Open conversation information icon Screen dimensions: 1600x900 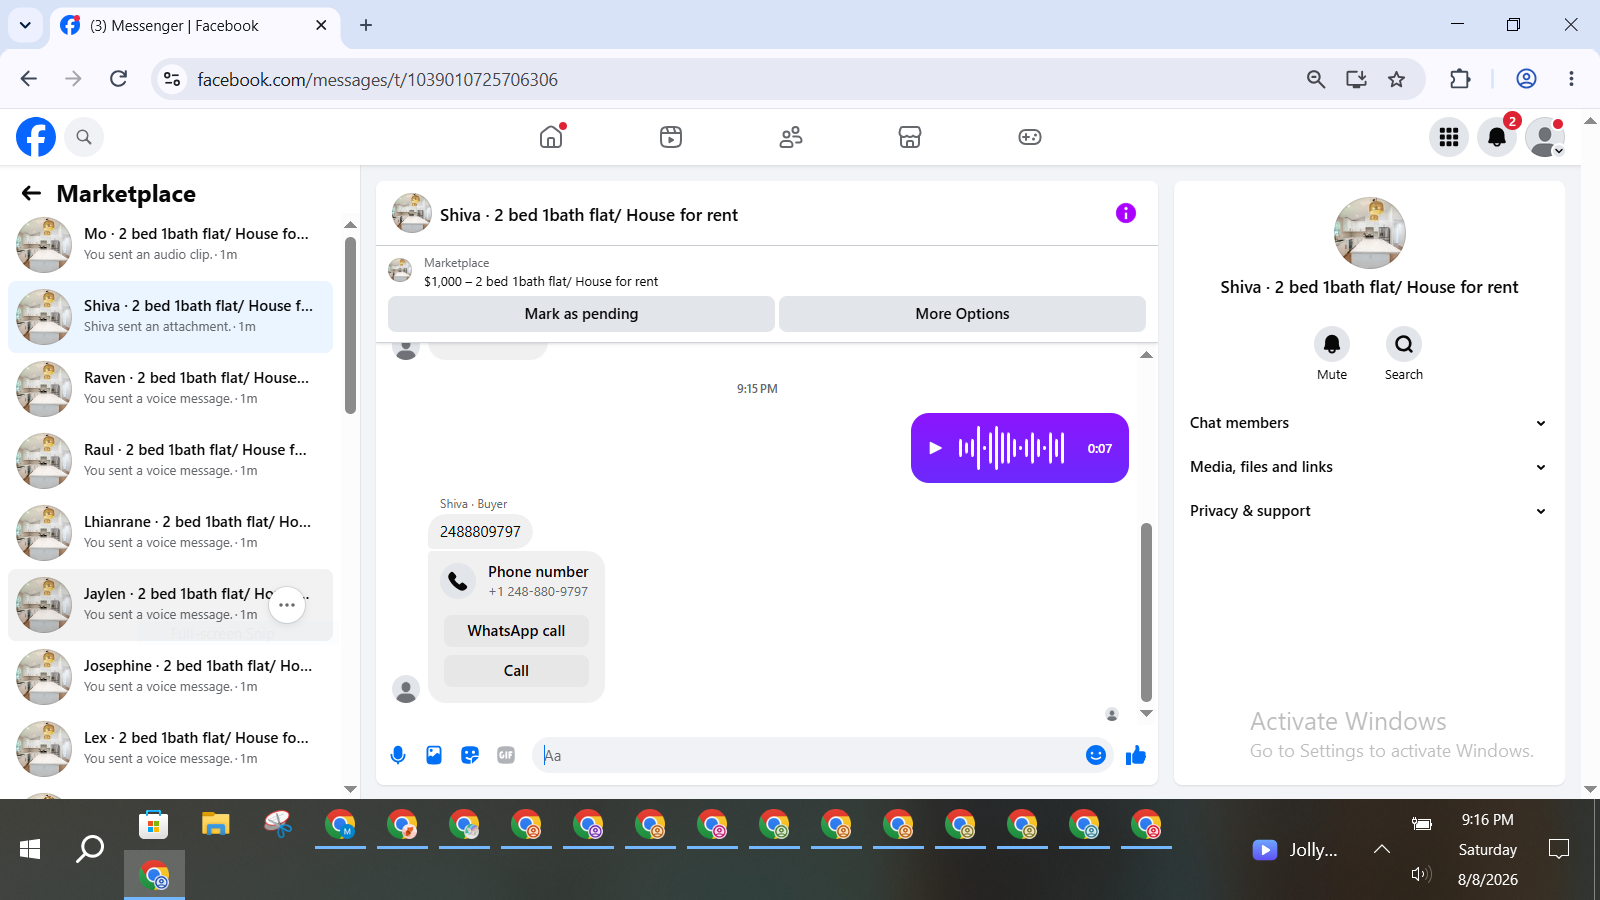pos(1126,213)
